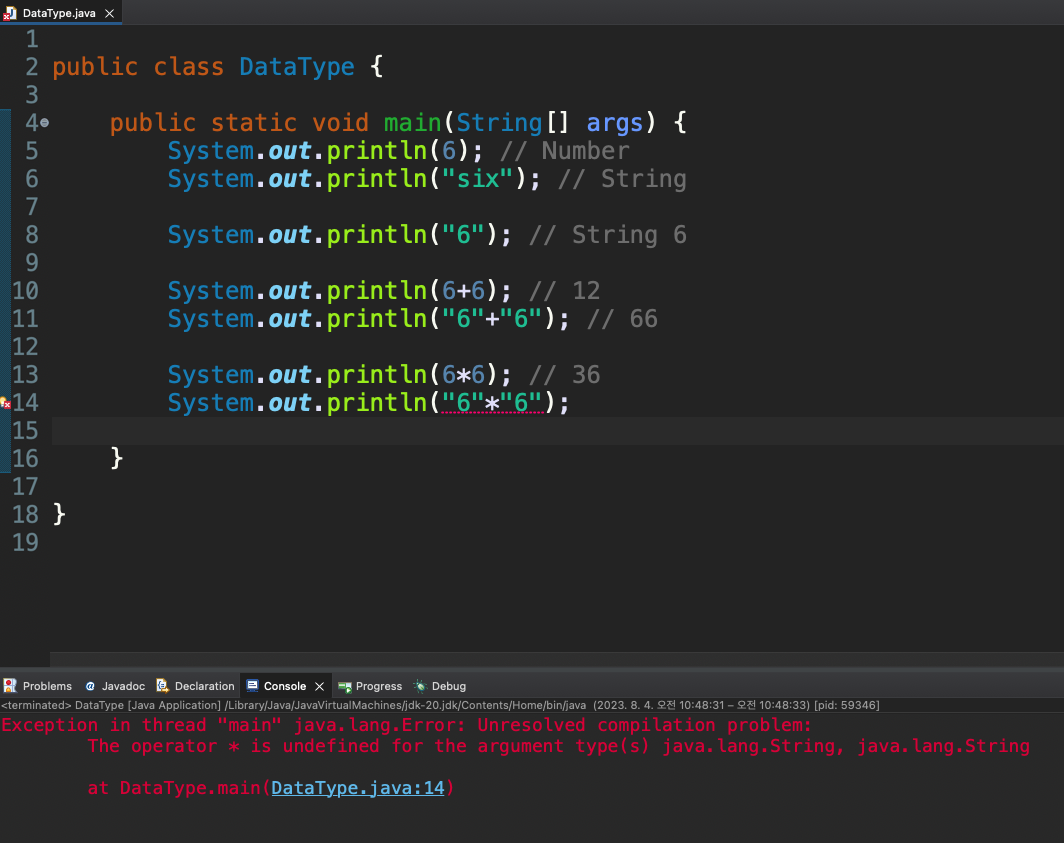
Task: Click the closing brace on line 16
Action: tap(117, 459)
